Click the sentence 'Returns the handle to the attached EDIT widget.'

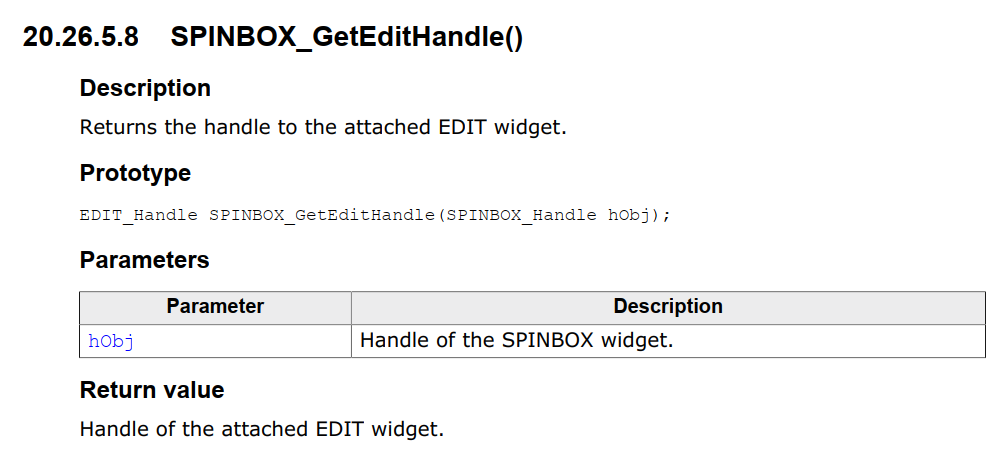click(x=323, y=127)
